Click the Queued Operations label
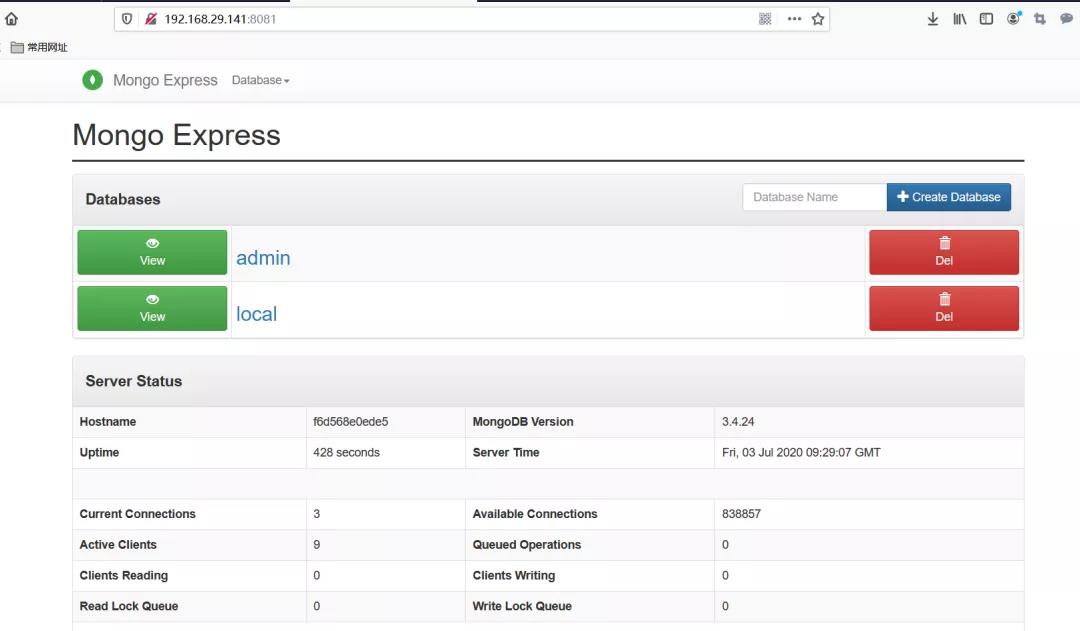Viewport: 1080px width, 631px height. (x=526, y=545)
